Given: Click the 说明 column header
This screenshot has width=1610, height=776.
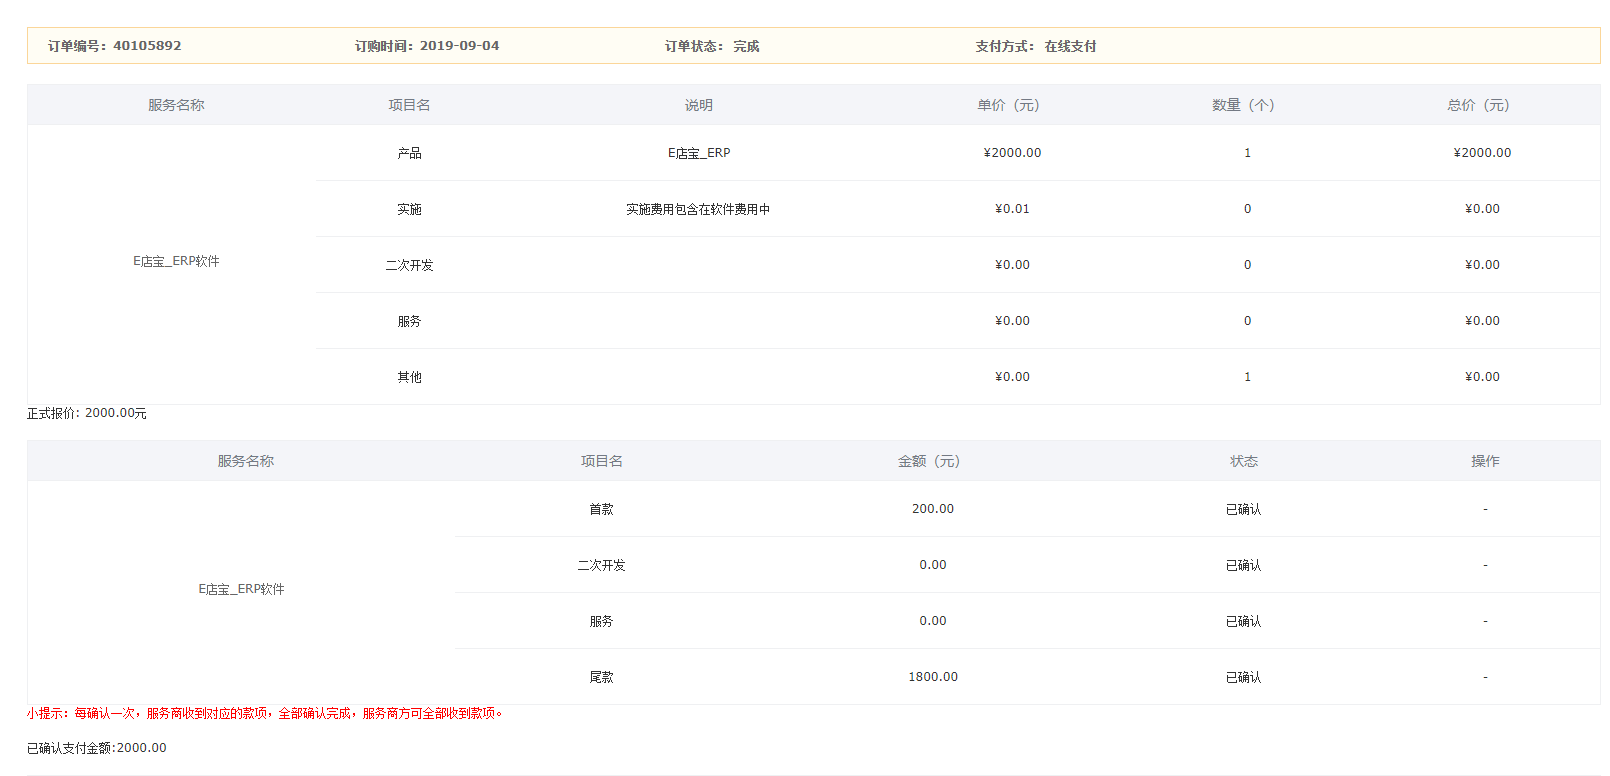Looking at the screenshot, I should 699,105.
